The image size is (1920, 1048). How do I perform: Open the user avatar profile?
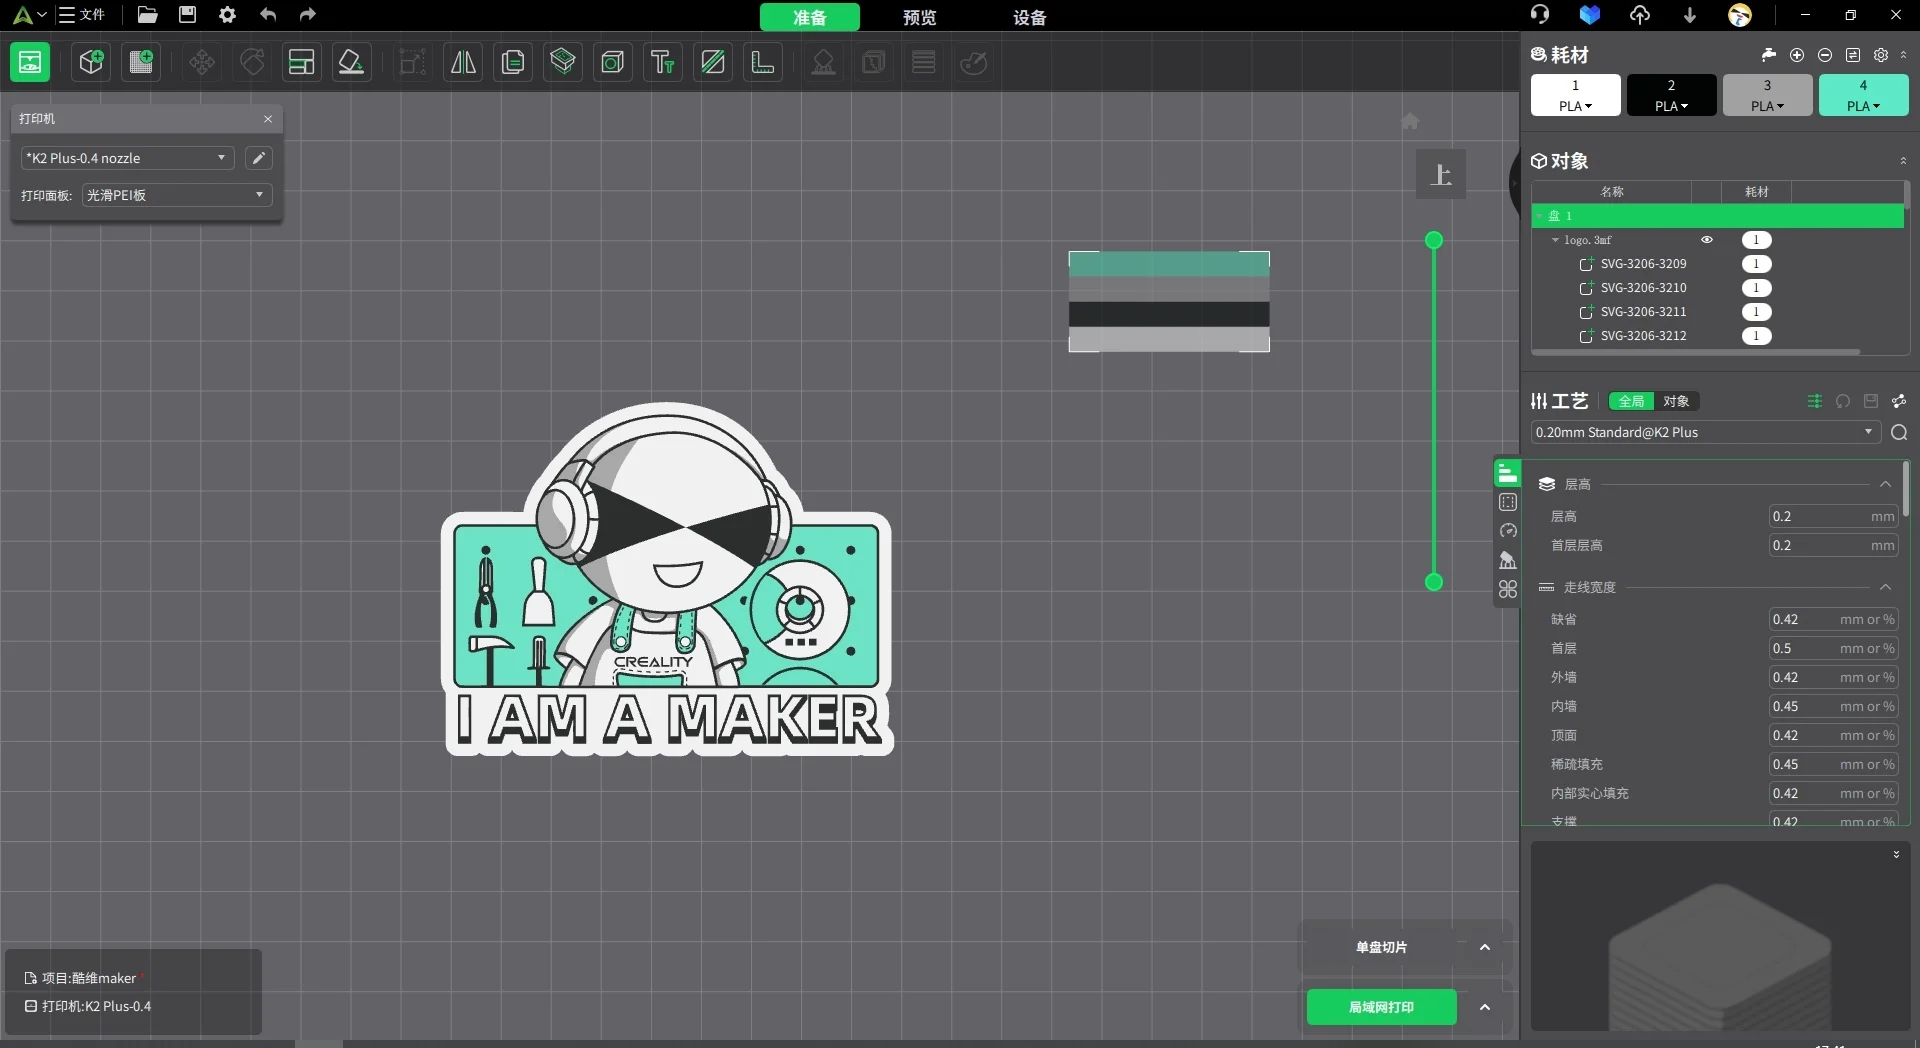tap(1740, 15)
